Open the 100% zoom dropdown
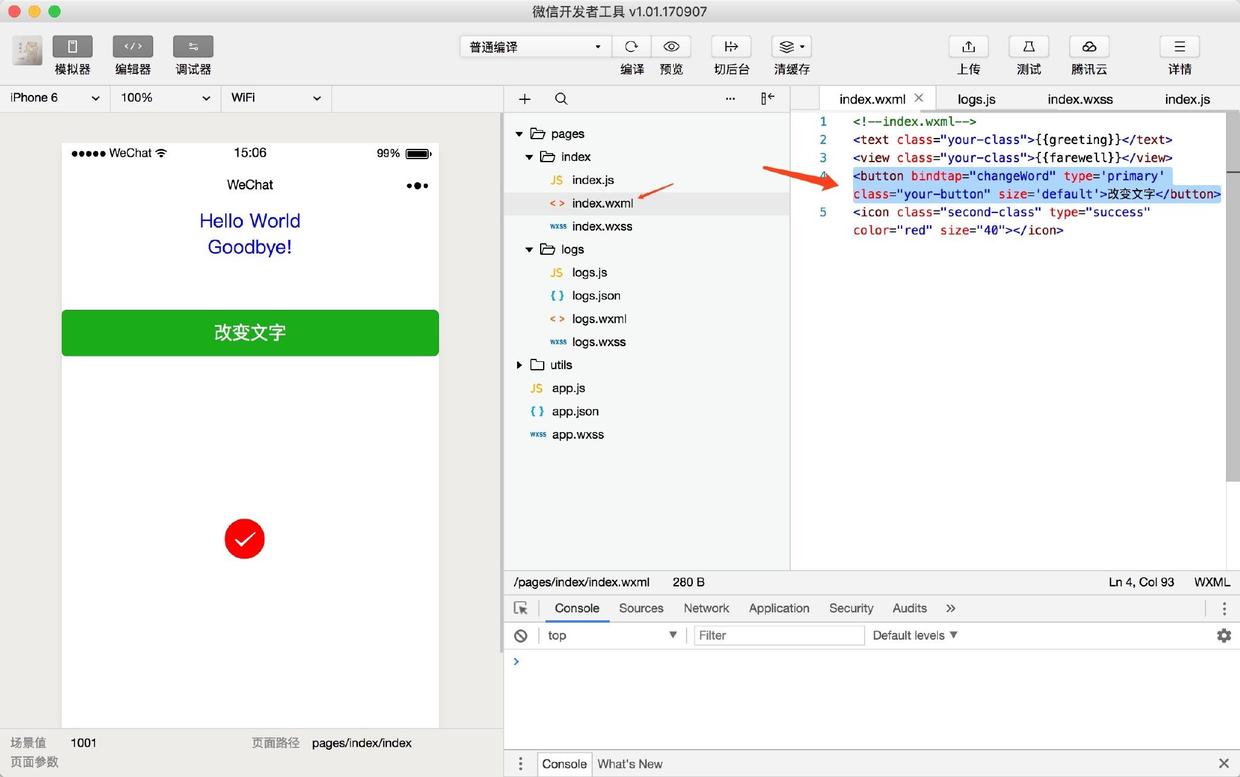Screen dimensions: 1240x777 point(165,98)
